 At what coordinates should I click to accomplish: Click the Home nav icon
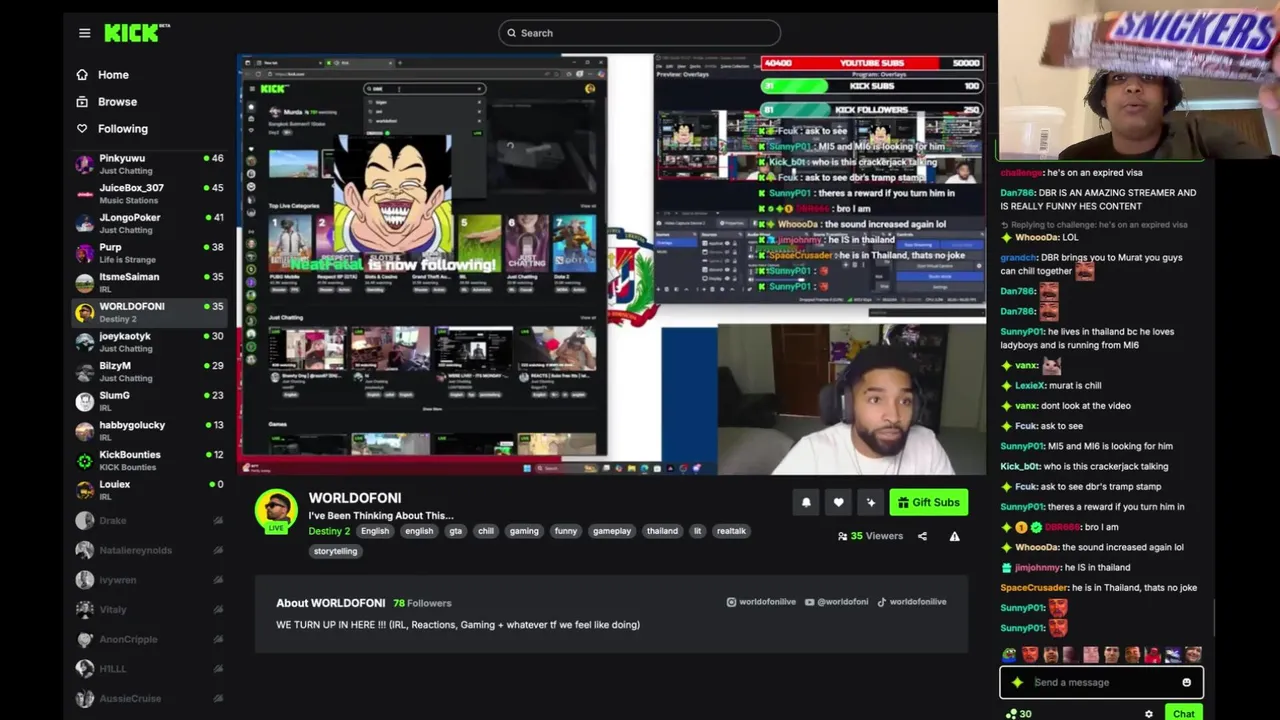click(82, 75)
